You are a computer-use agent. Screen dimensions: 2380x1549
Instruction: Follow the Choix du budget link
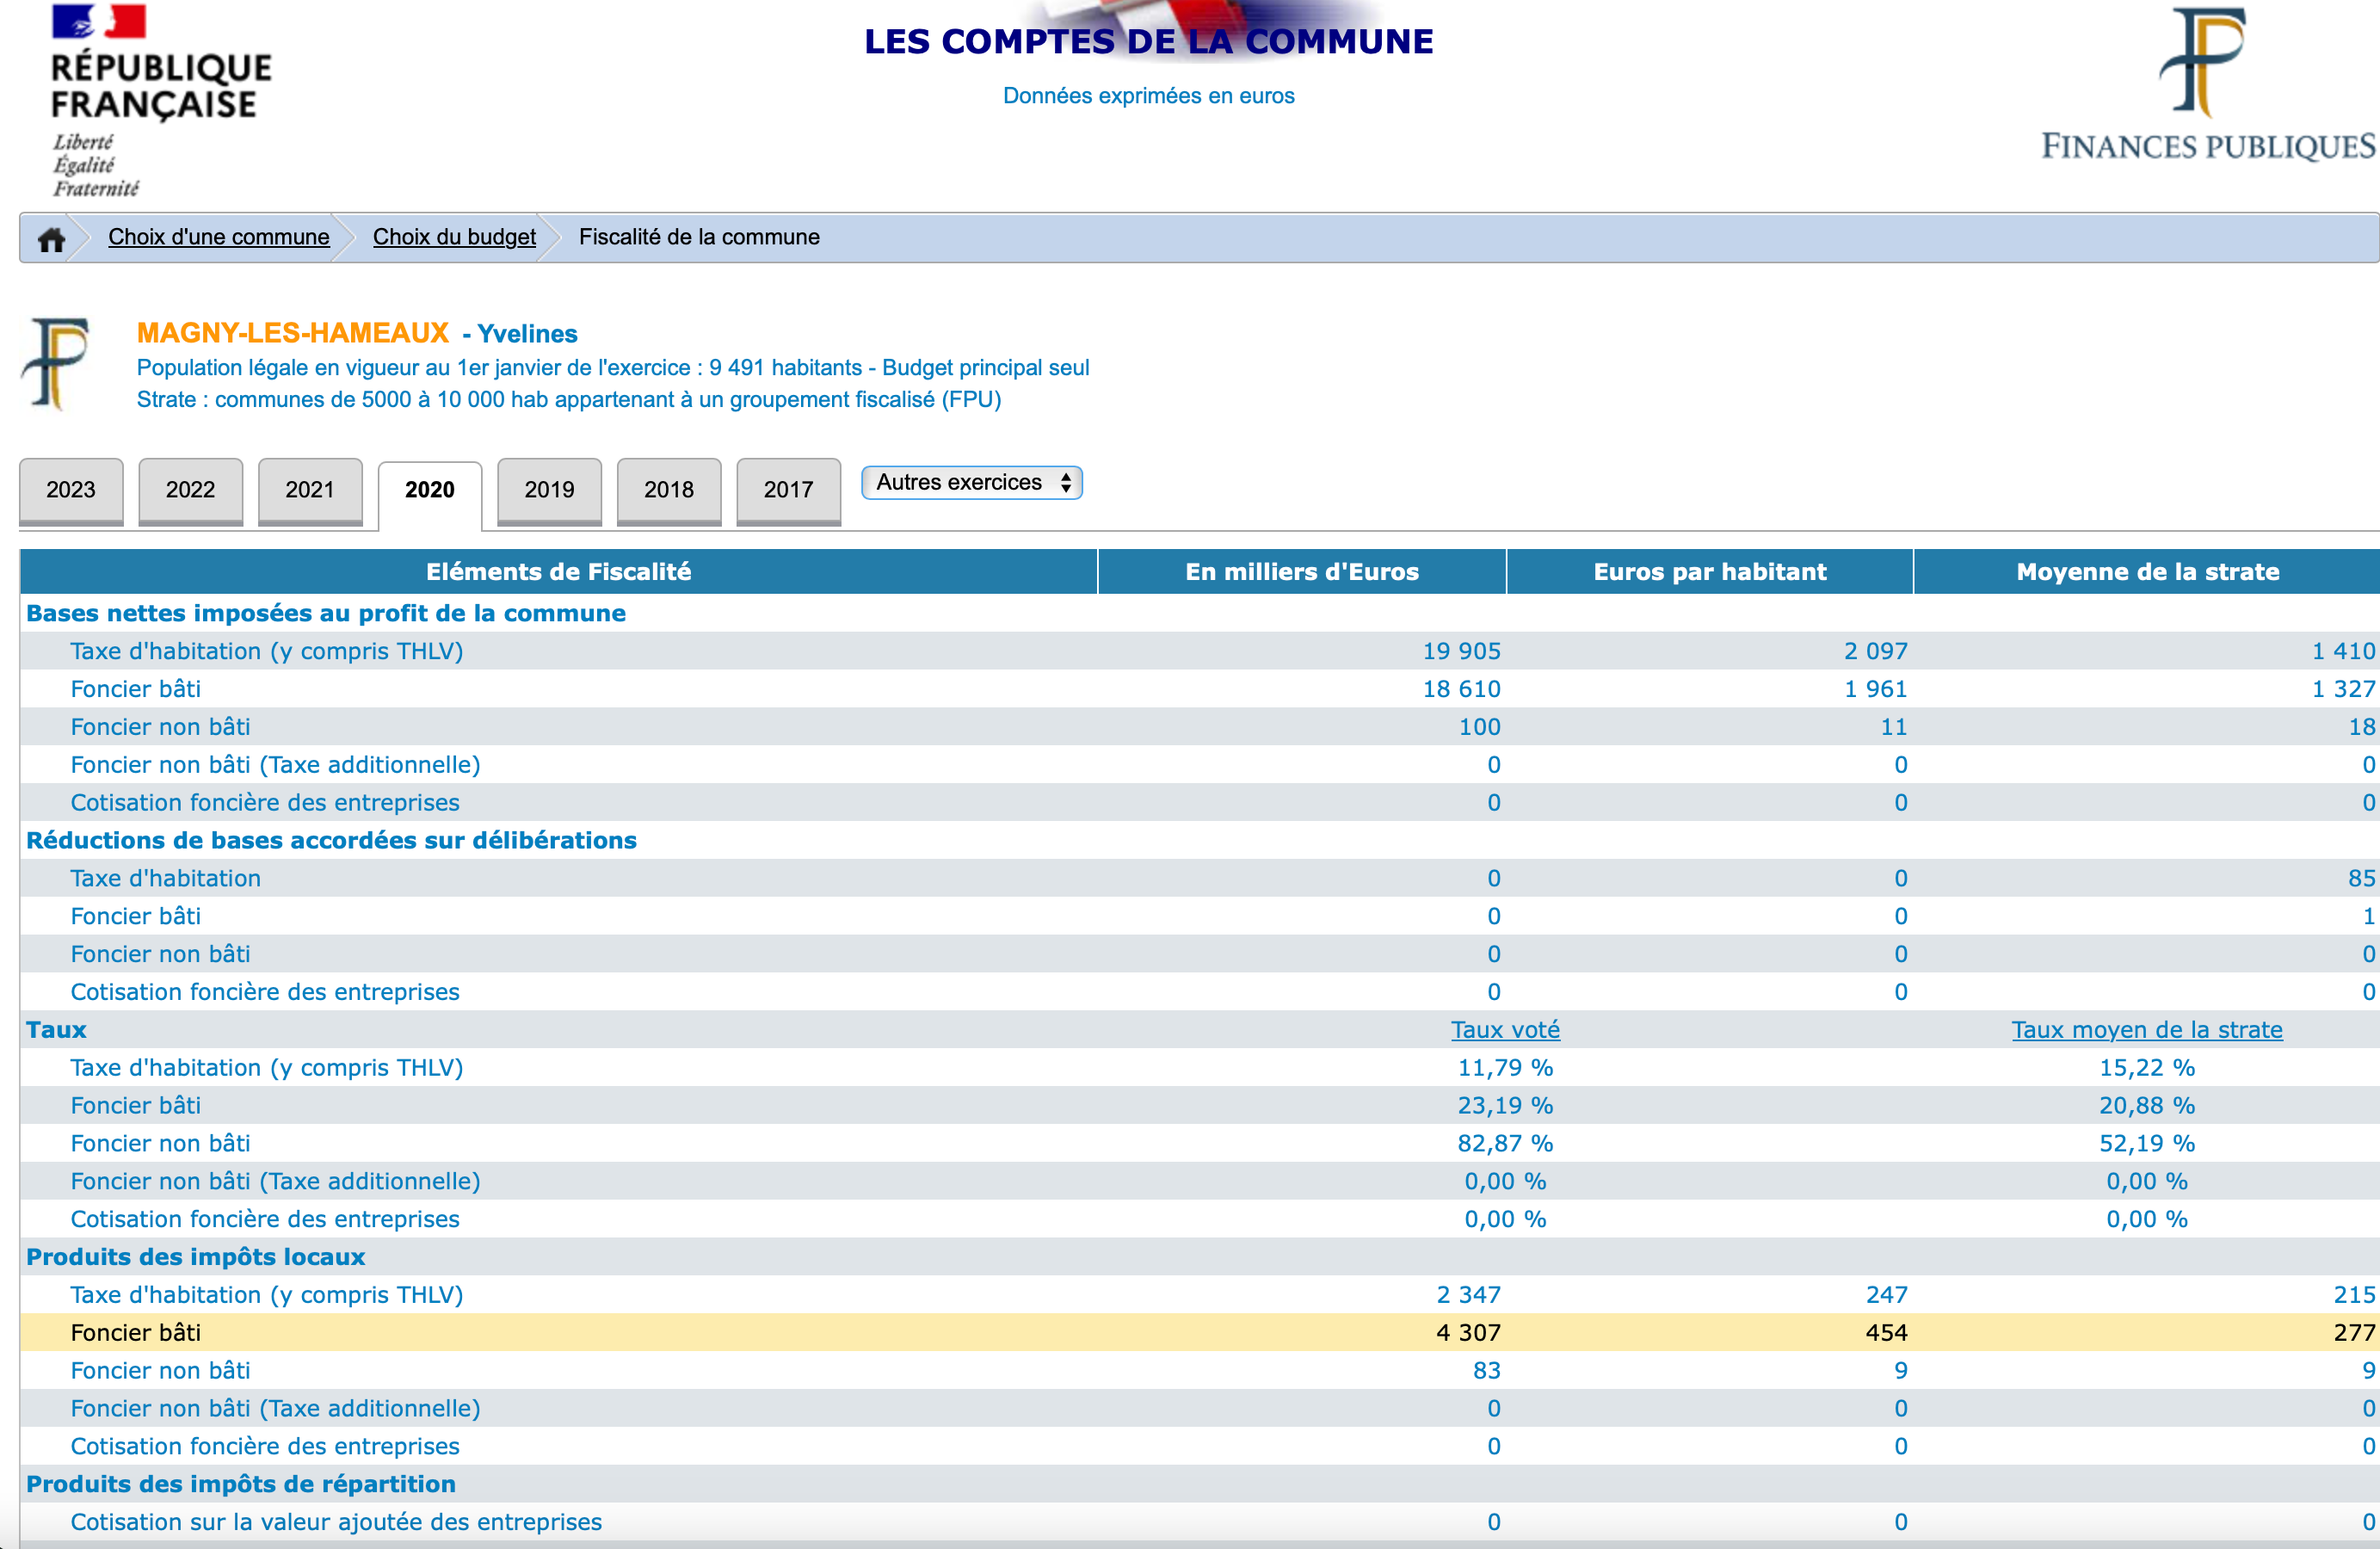tap(454, 237)
